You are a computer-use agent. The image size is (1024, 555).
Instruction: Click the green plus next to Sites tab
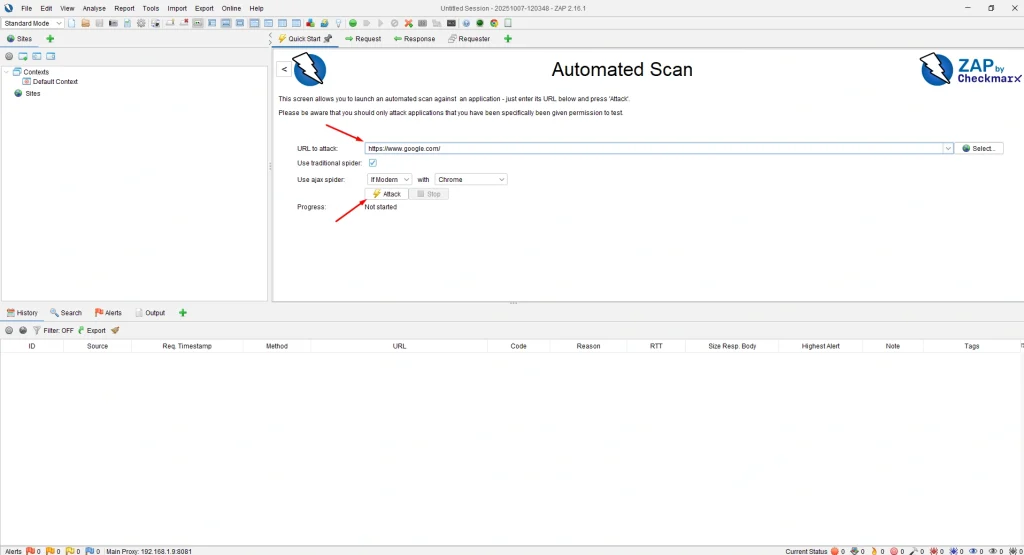[x=50, y=39]
